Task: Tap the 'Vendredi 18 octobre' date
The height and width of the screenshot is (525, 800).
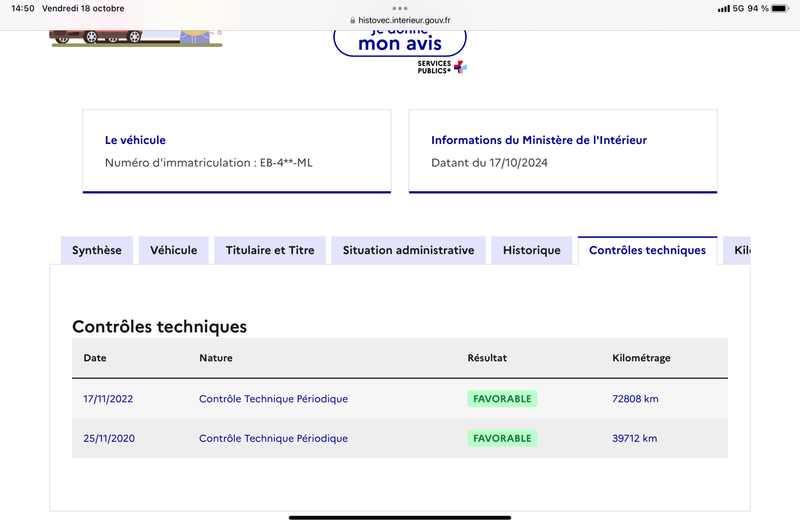Action: coord(83,9)
